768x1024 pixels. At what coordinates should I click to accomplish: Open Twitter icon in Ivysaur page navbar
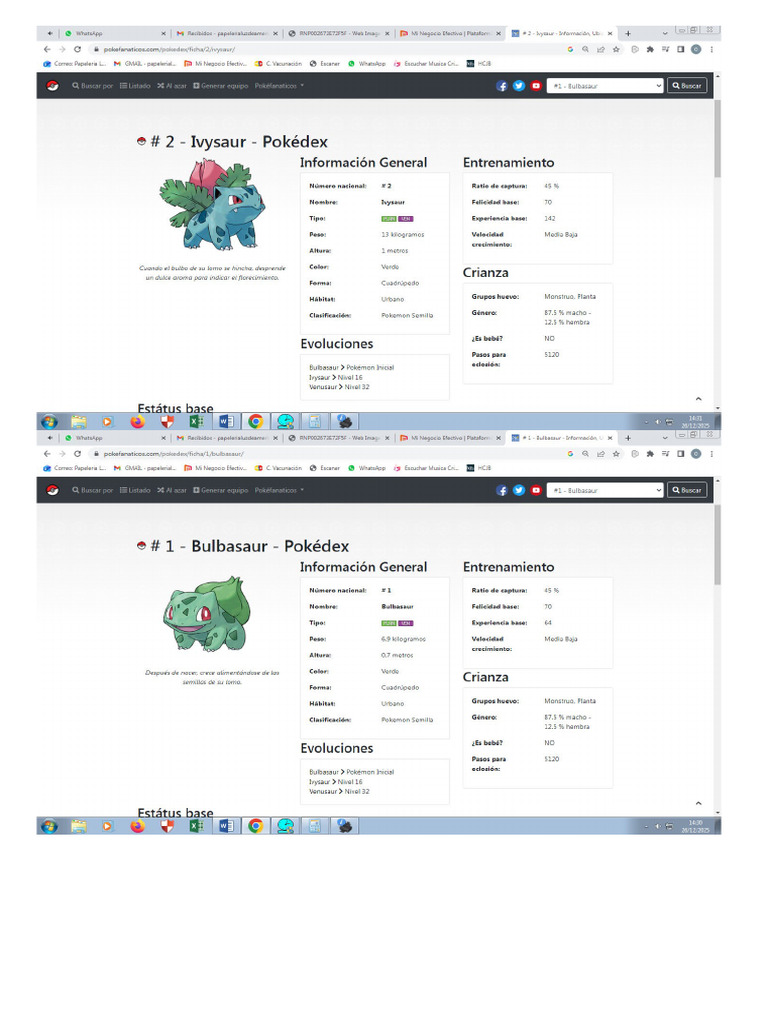(519, 86)
